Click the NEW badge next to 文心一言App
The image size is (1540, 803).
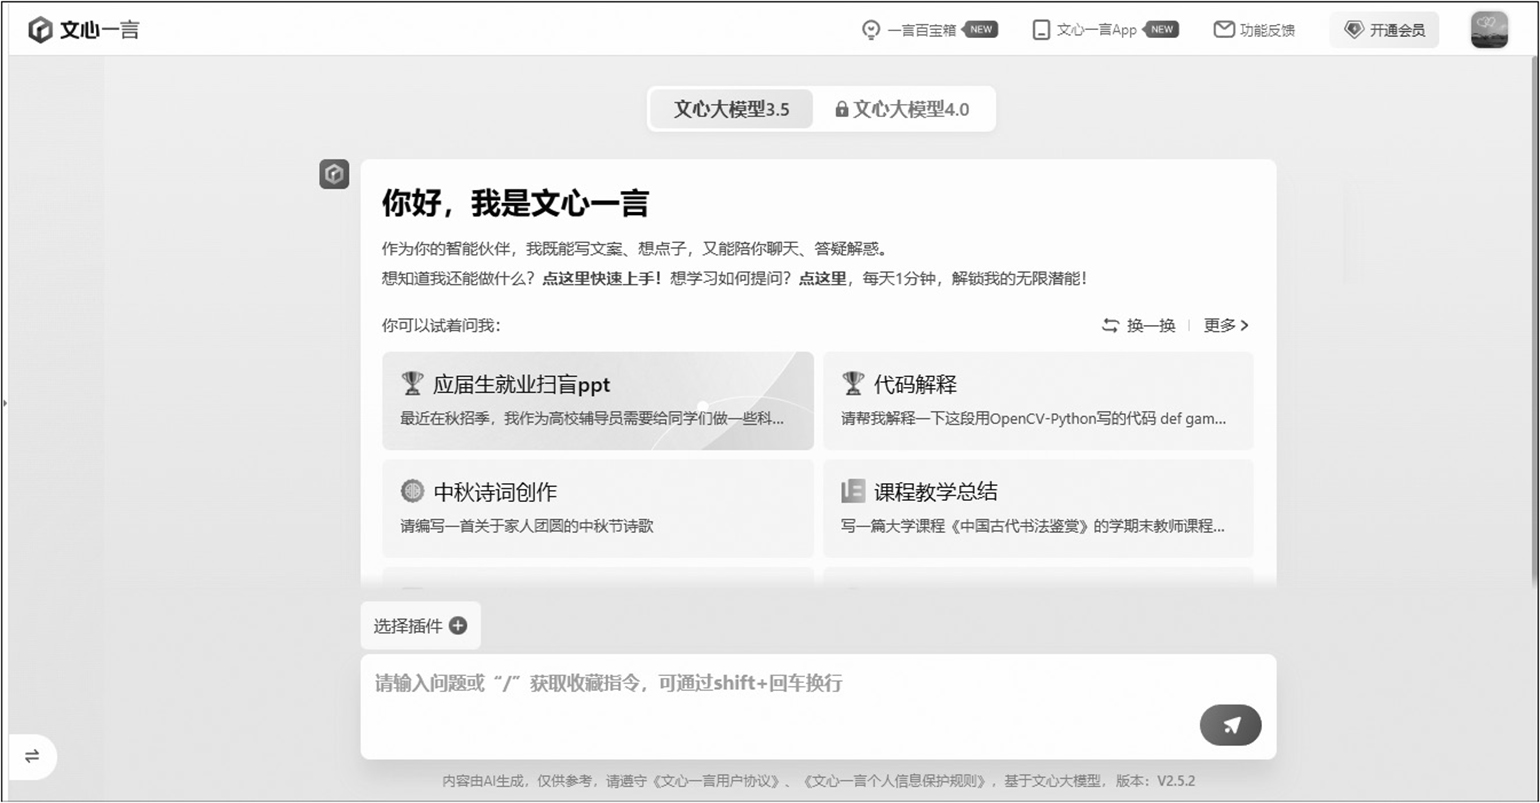coord(1160,30)
